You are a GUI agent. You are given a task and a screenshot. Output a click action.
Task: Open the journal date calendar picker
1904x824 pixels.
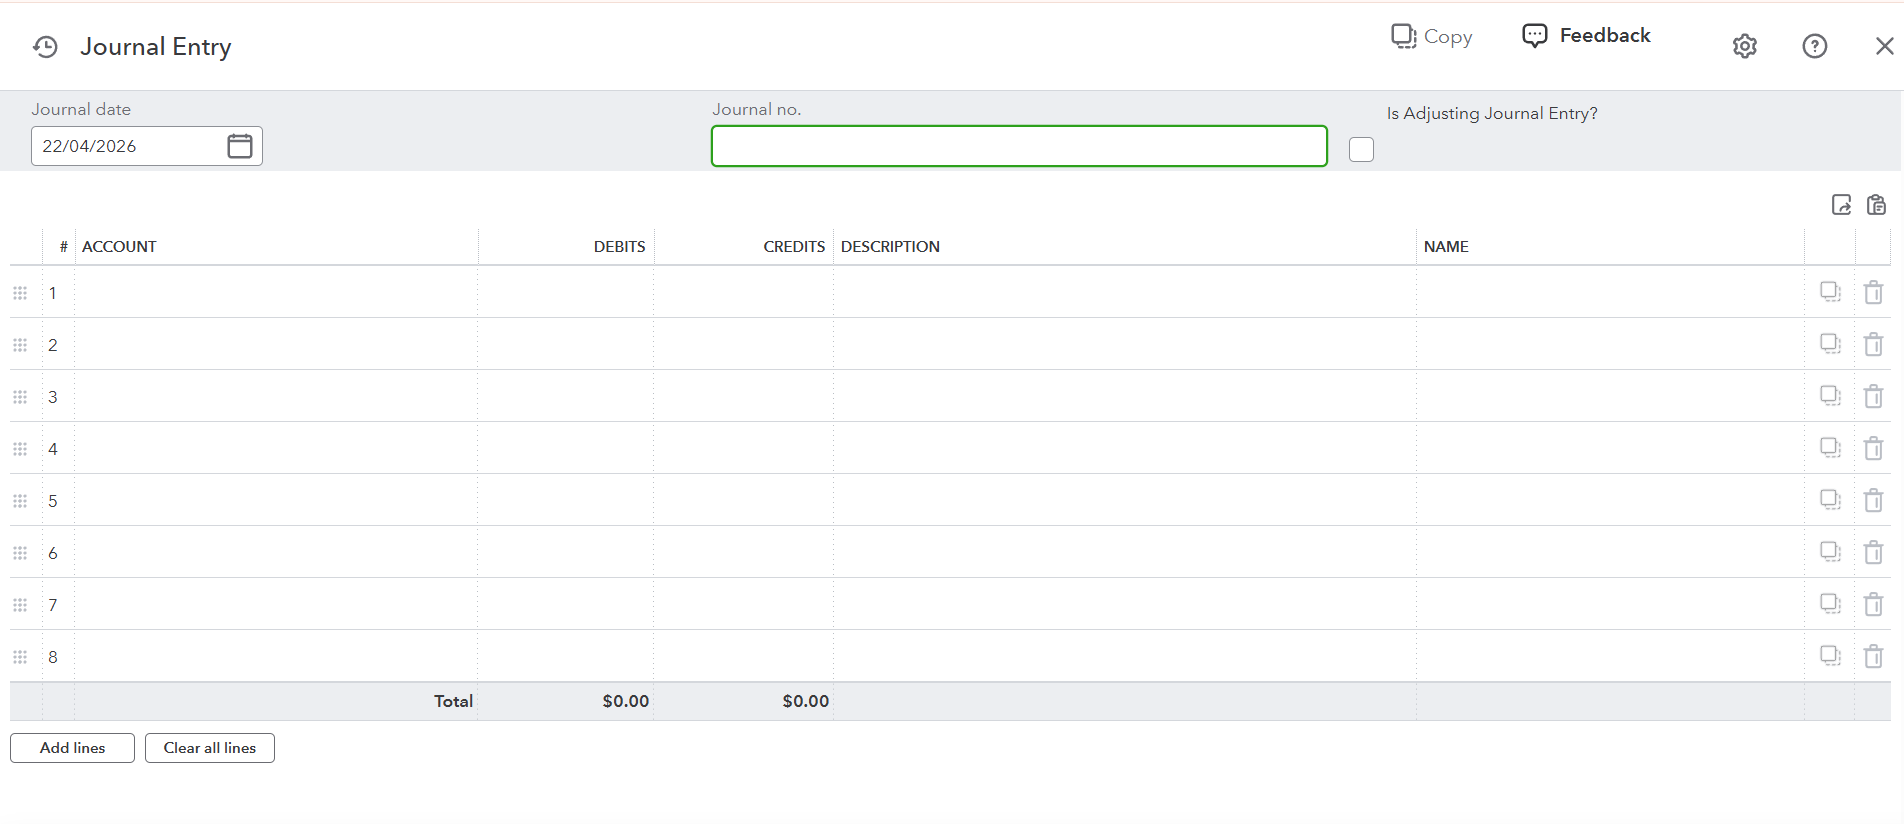point(240,146)
